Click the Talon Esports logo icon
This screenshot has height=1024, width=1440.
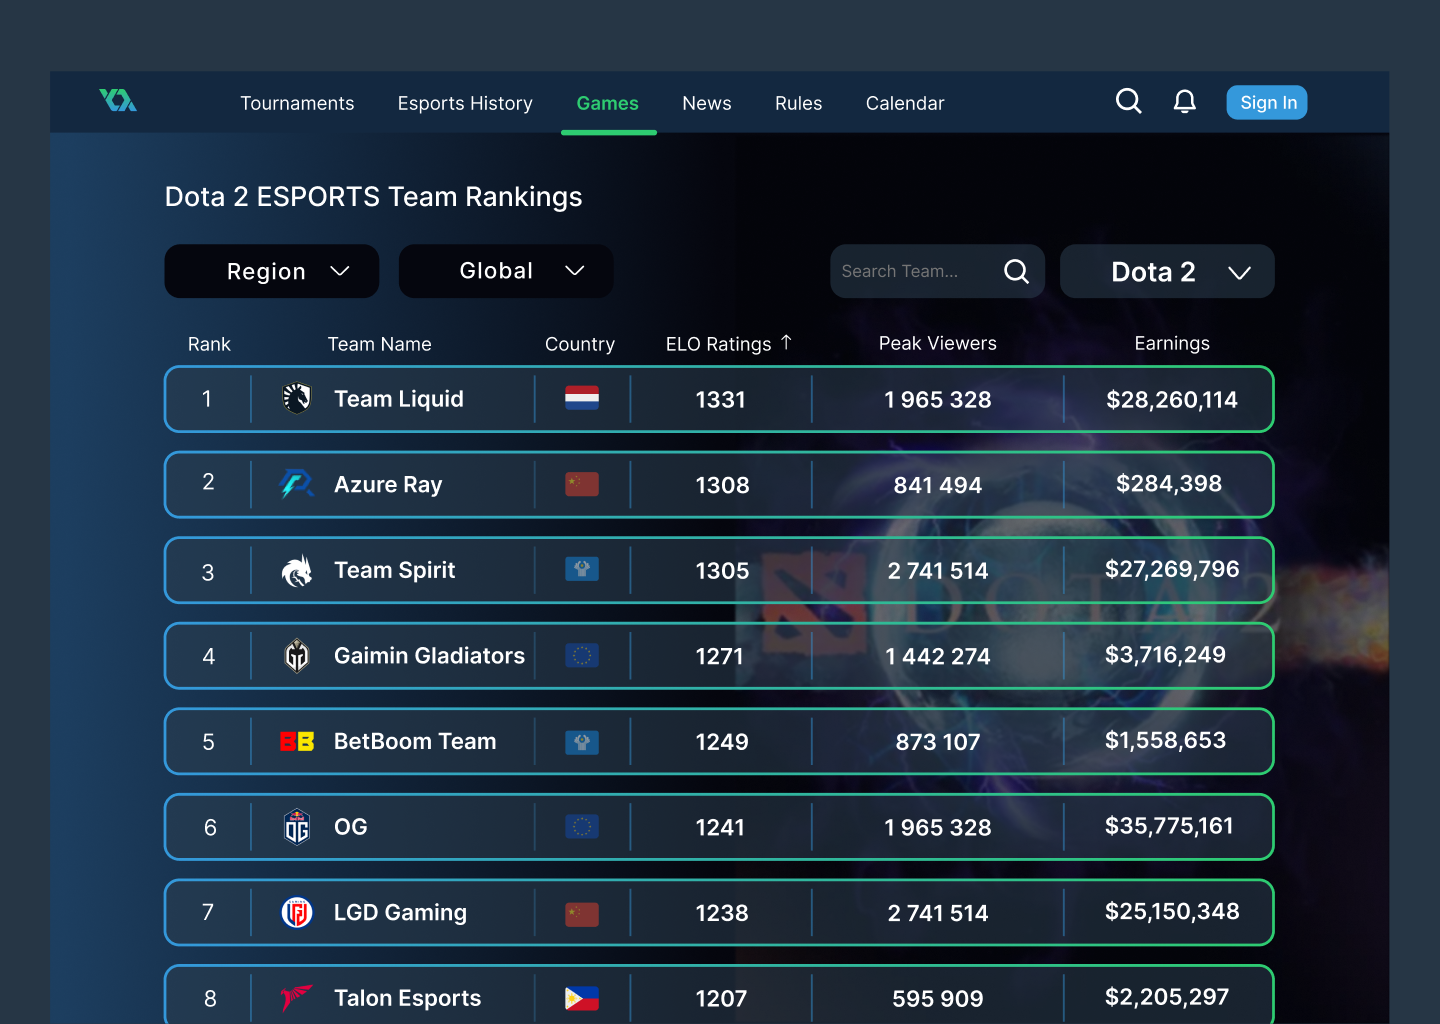pos(297,997)
